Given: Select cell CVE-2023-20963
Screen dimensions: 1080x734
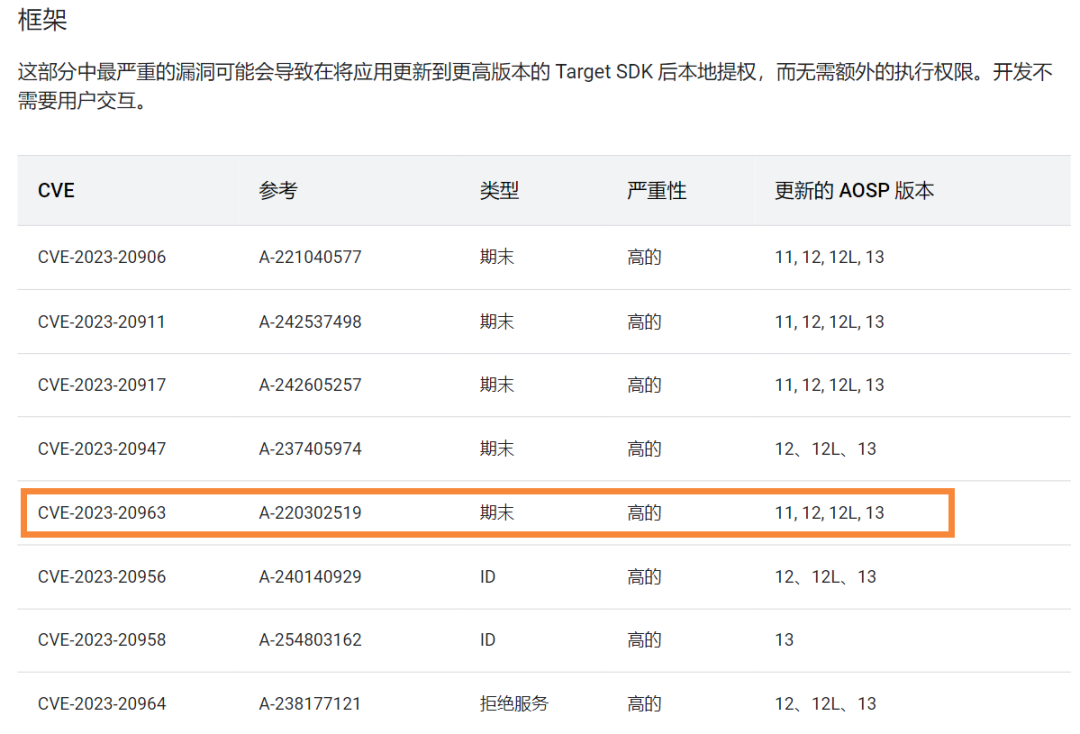Looking at the screenshot, I should pyautogui.click(x=102, y=513).
